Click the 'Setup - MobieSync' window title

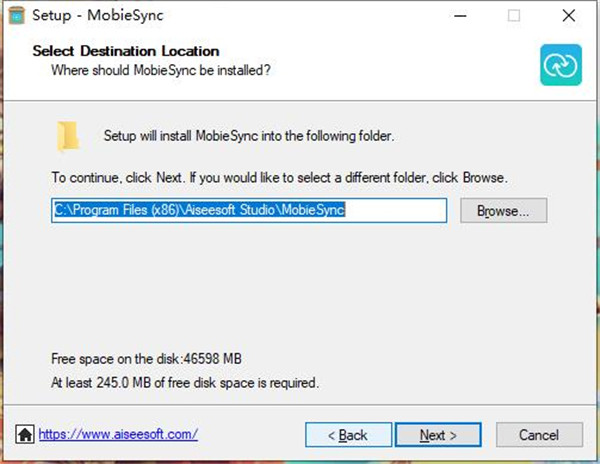98,16
